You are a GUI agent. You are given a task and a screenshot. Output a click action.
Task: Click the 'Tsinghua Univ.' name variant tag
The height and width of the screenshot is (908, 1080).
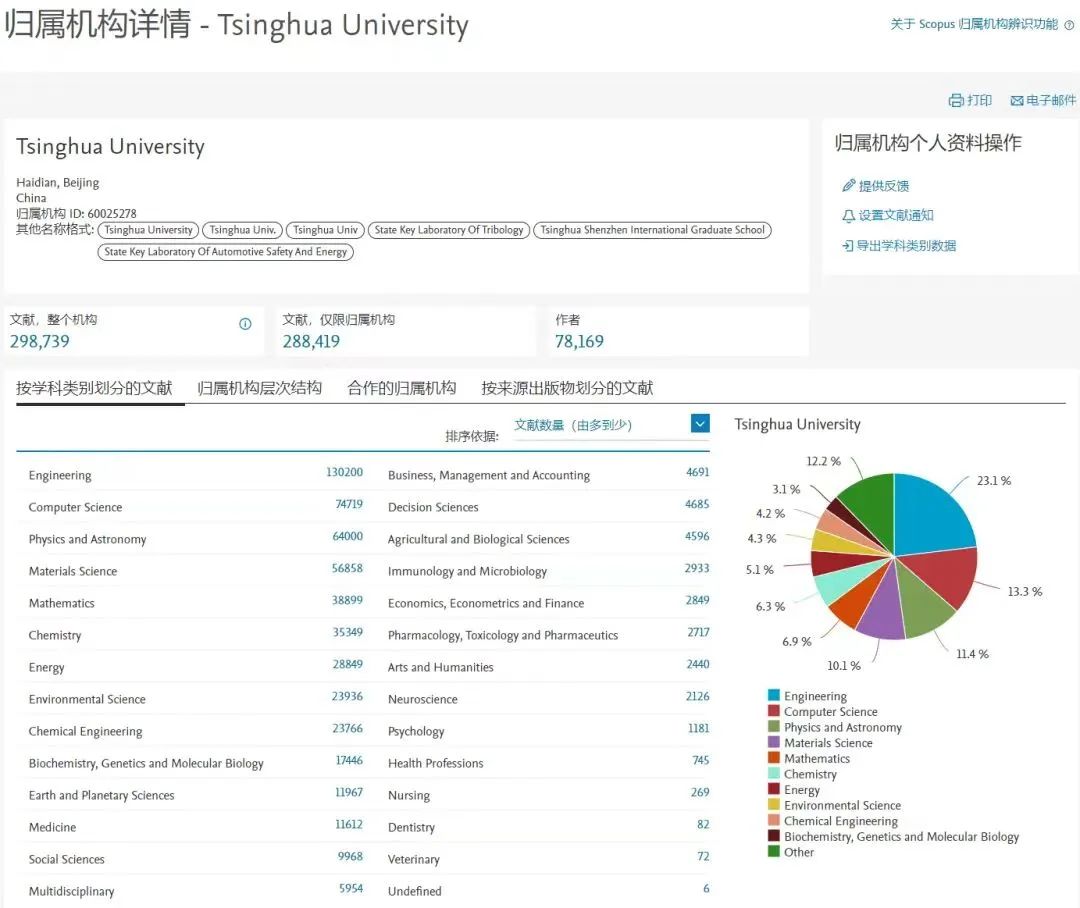point(242,230)
